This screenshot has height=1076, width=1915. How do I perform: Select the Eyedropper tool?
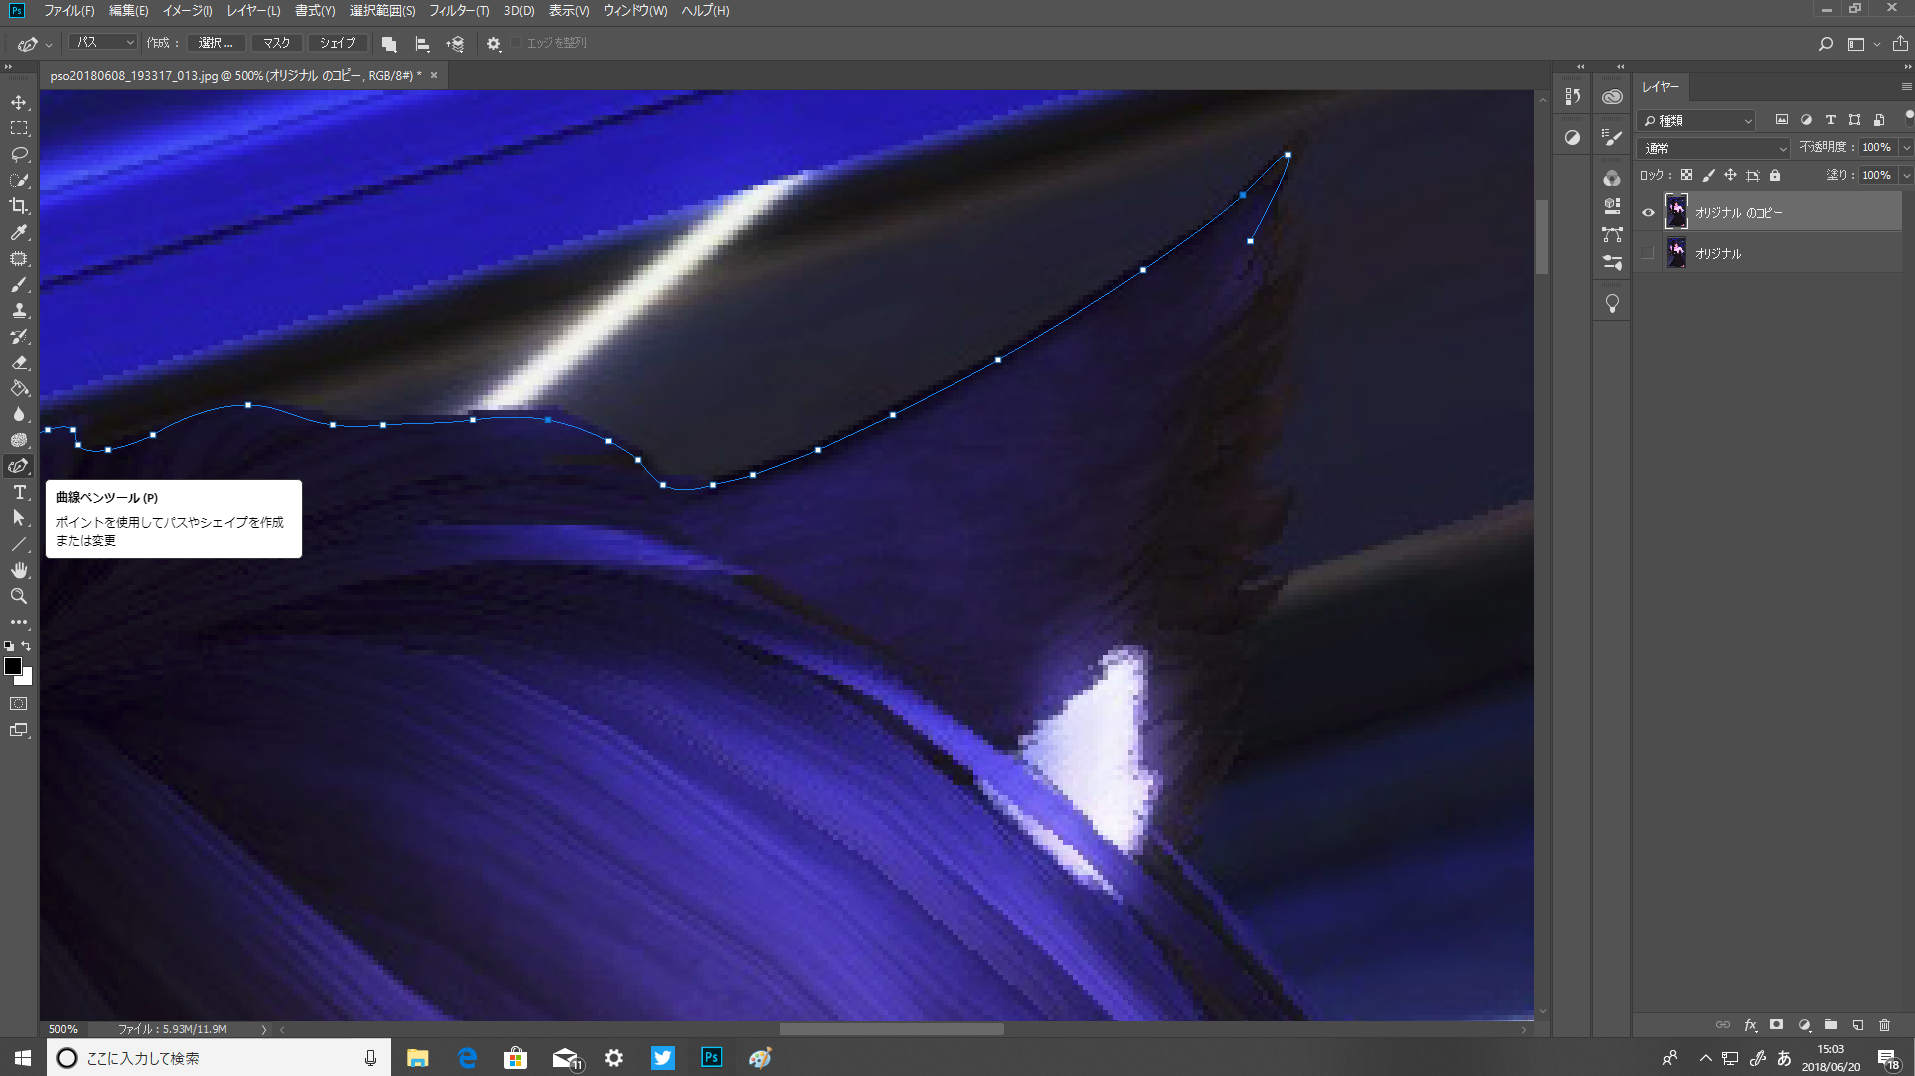(19, 232)
